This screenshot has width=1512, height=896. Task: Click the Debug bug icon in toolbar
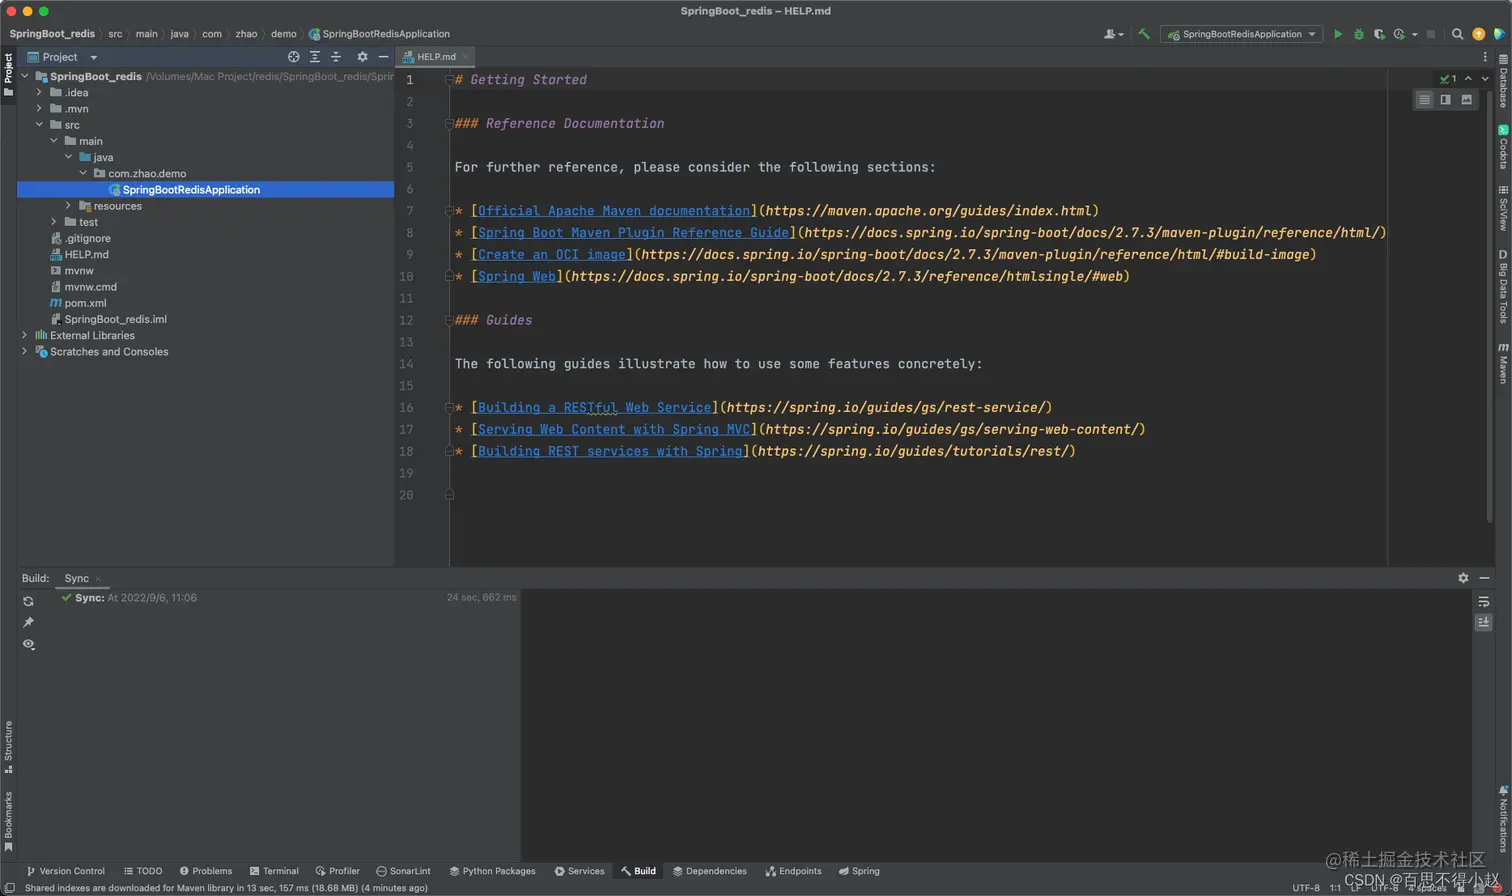[1358, 34]
